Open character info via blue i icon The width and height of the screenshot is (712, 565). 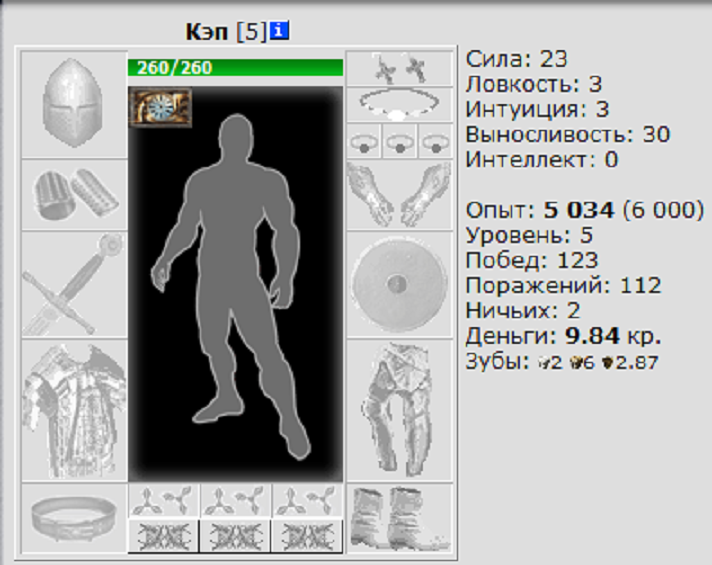[280, 32]
